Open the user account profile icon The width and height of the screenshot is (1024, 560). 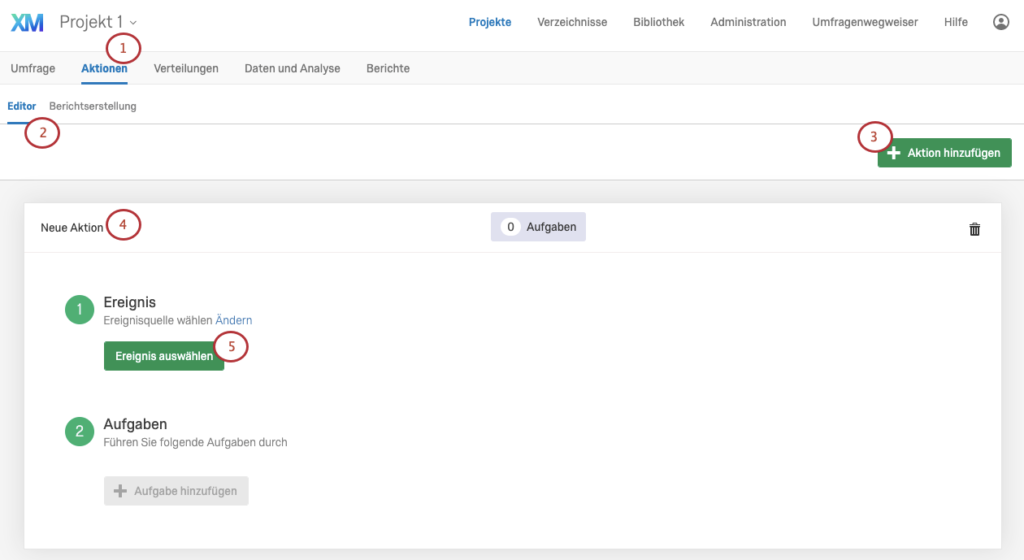(x=1000, y=22)
